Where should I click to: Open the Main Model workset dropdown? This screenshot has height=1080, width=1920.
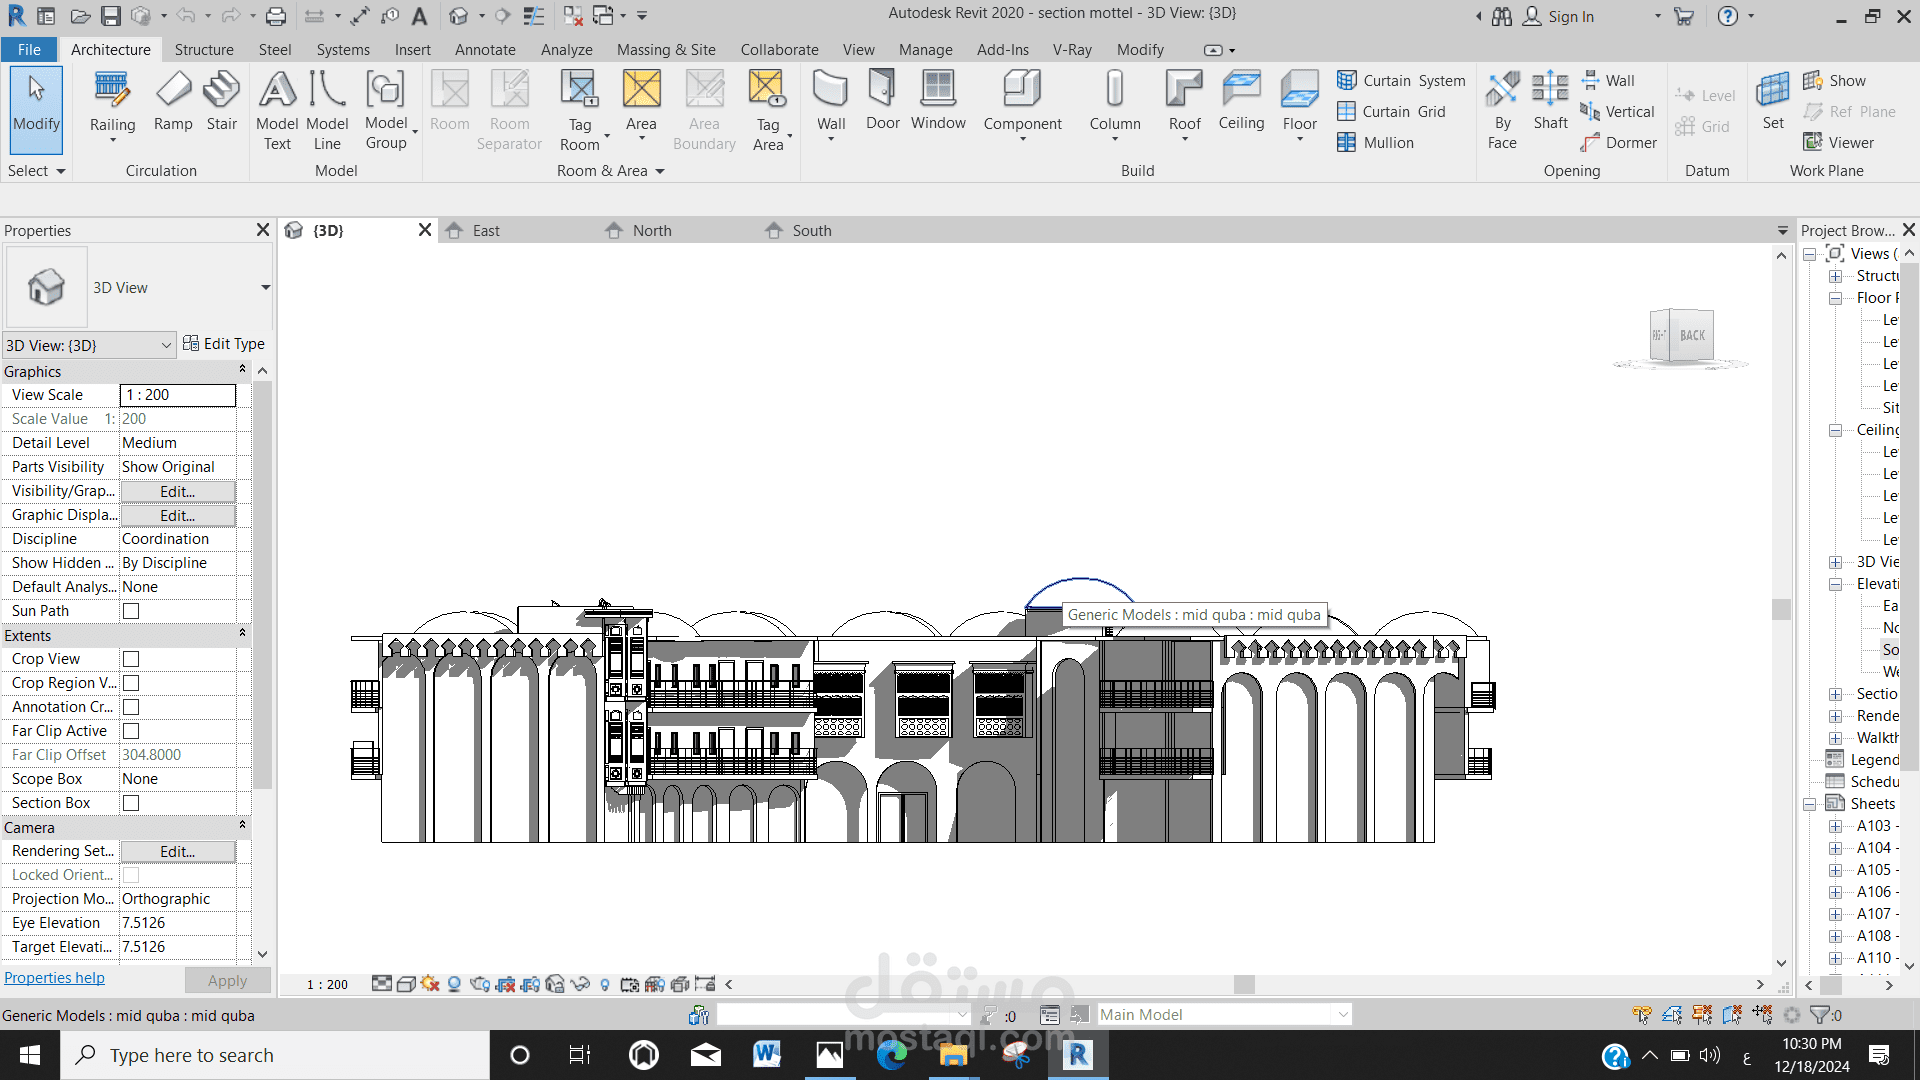point(1342,1015)
